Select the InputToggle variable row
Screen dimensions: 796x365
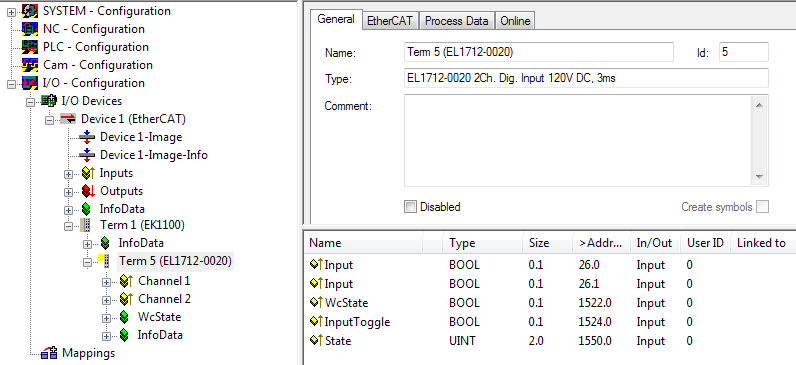pyautogui.click(x=550, y=322)
